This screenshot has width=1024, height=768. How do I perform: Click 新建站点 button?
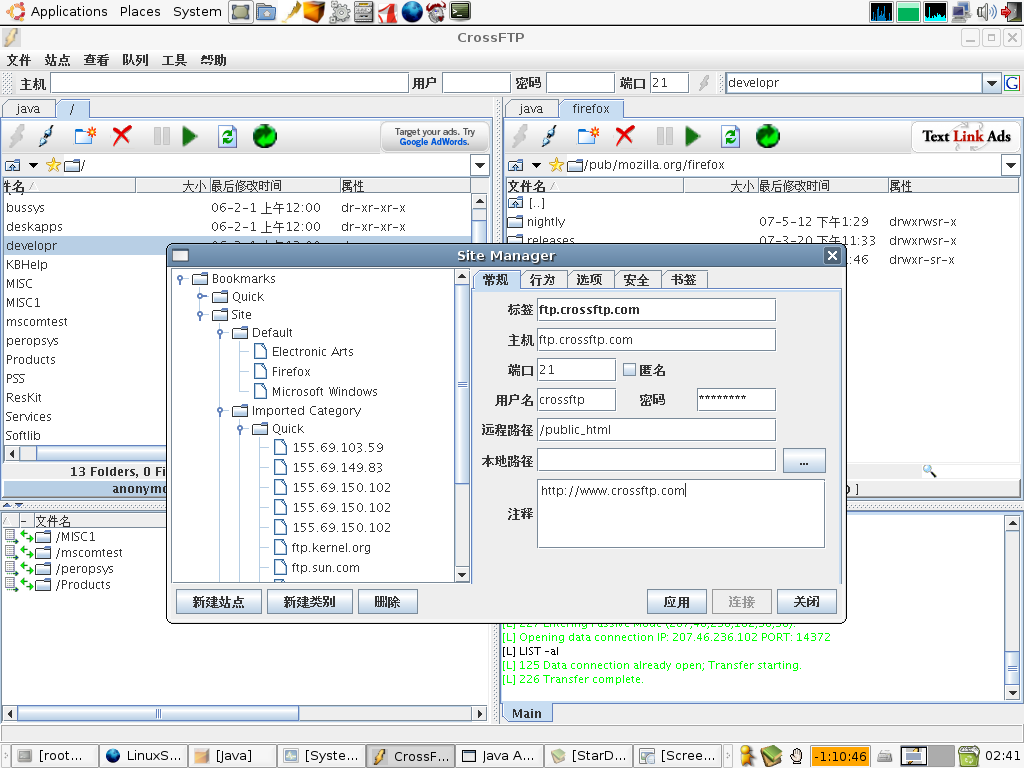coord(219,601)
